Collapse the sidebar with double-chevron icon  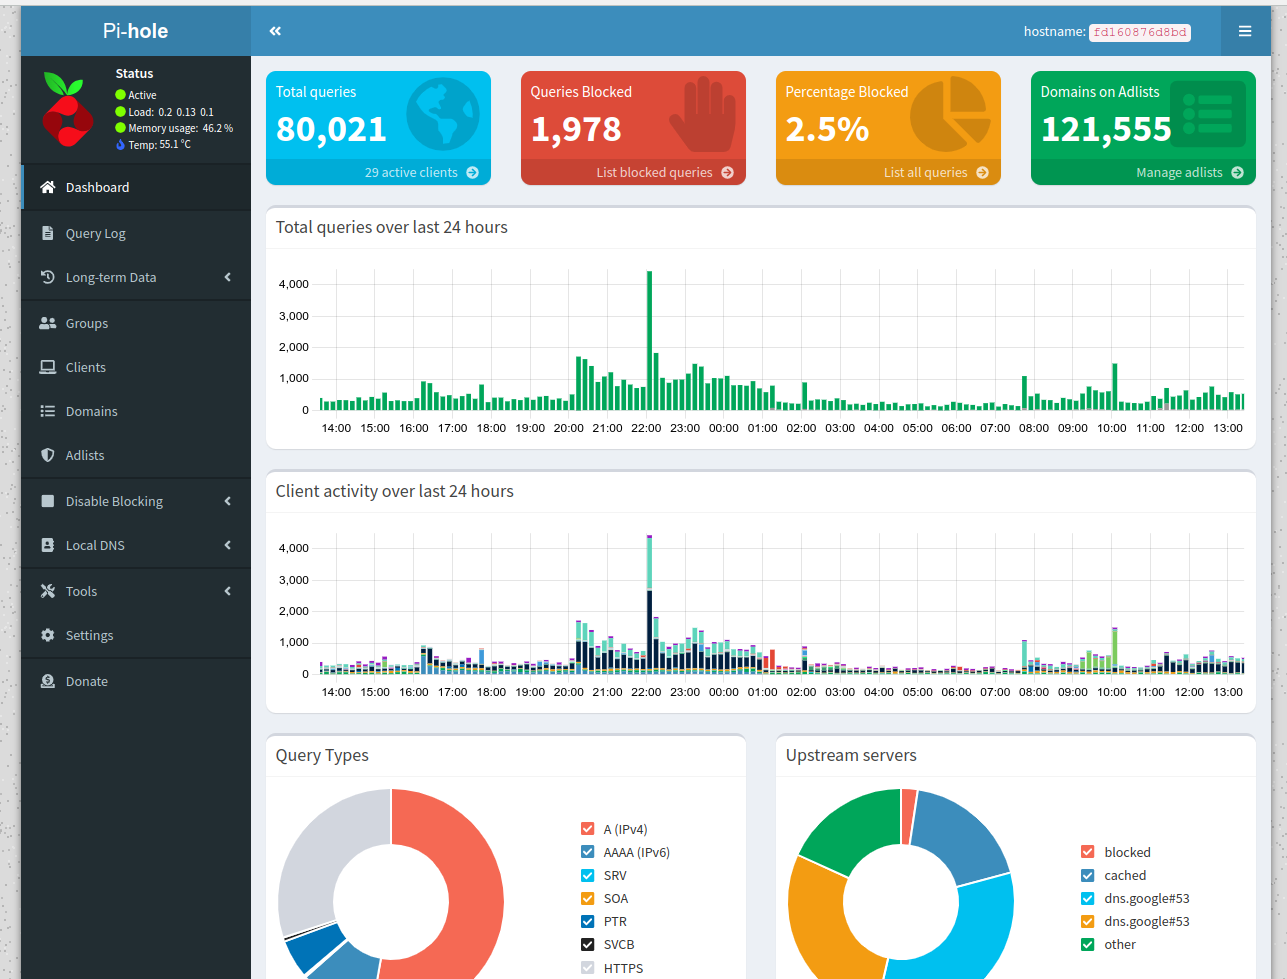point(275,31)
